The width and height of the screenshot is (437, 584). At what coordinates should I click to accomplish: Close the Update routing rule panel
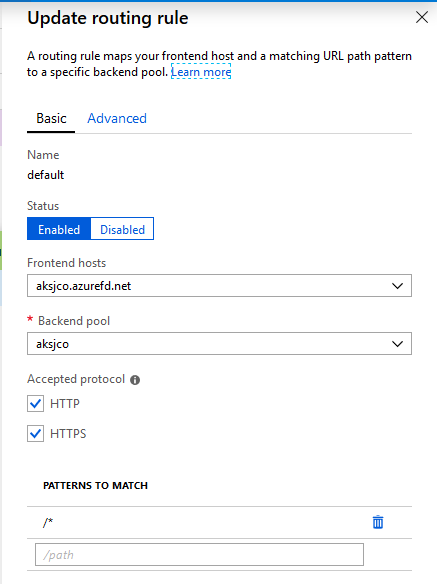[x=422, y=17]
